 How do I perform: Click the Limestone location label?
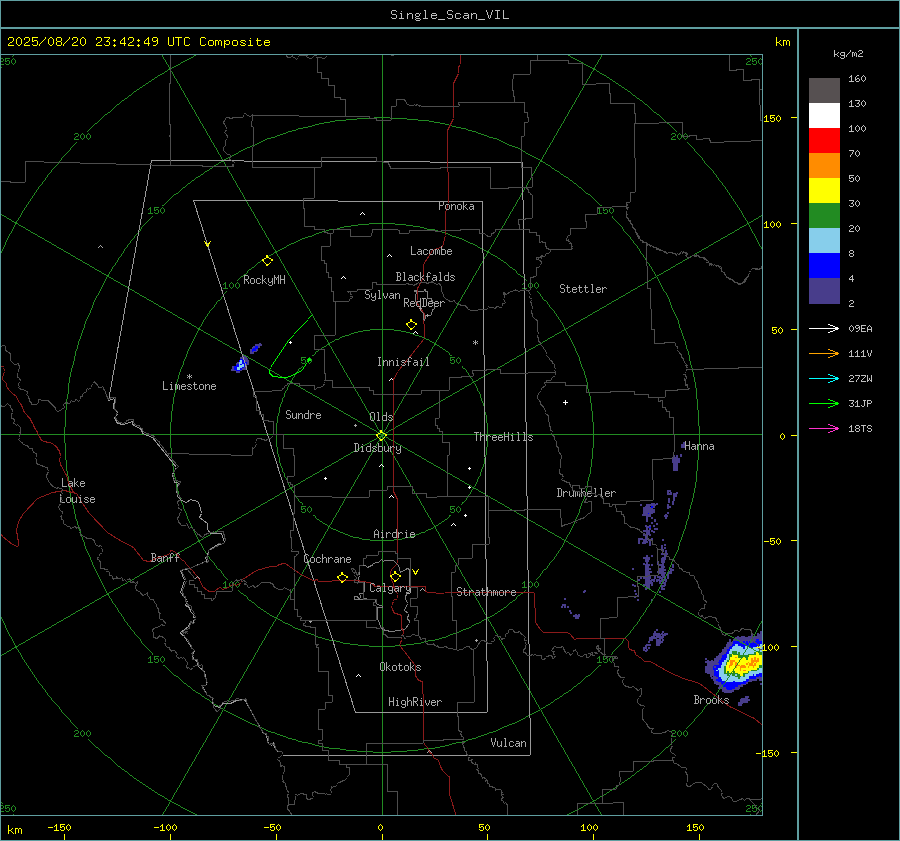click(189, 386)
